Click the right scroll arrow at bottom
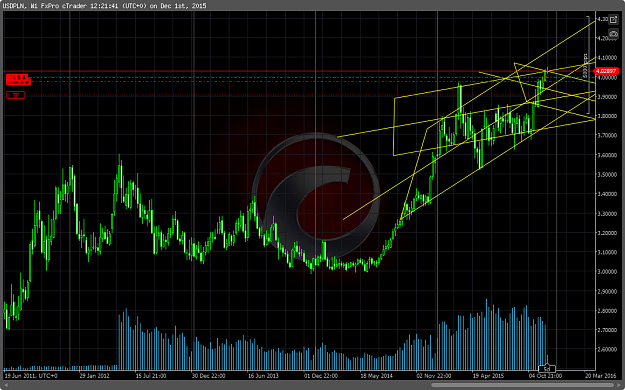 pyautogui.click(x=619, y=385)
